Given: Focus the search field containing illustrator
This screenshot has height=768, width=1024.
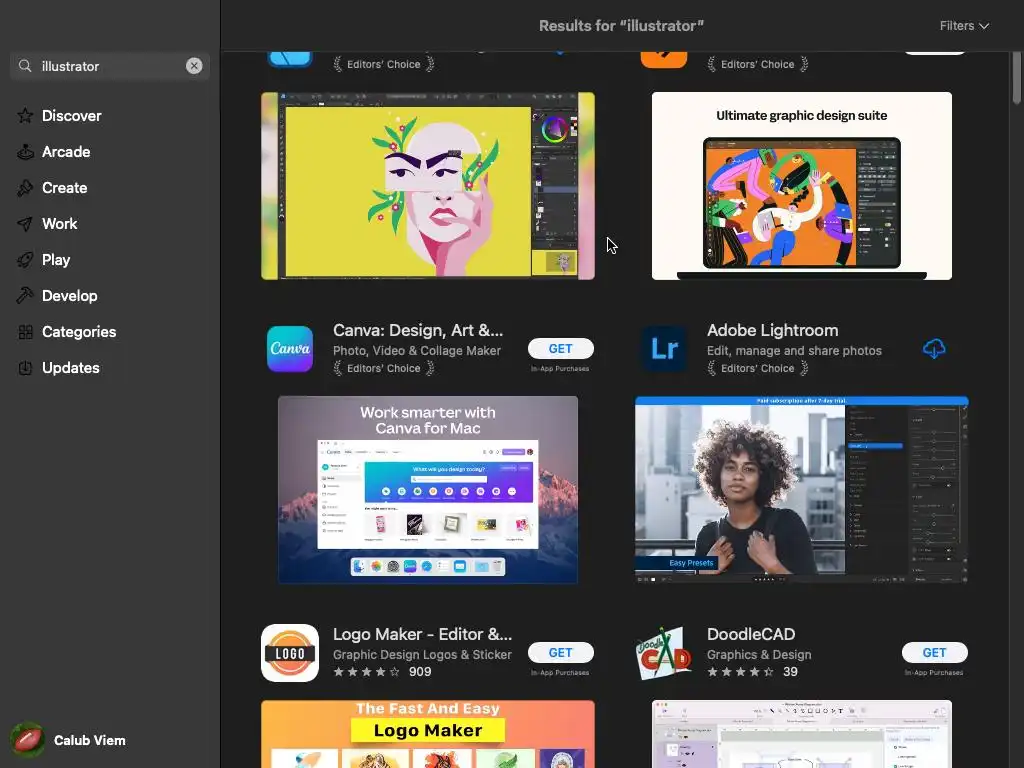Looking at the screenshot, I should (110, 66).
